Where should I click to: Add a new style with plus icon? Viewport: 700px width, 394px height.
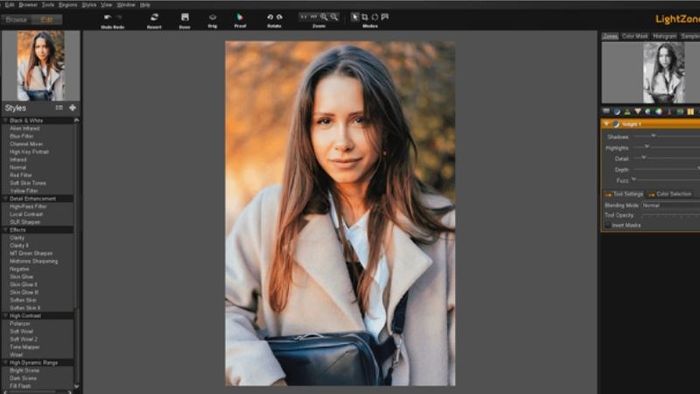72,108
